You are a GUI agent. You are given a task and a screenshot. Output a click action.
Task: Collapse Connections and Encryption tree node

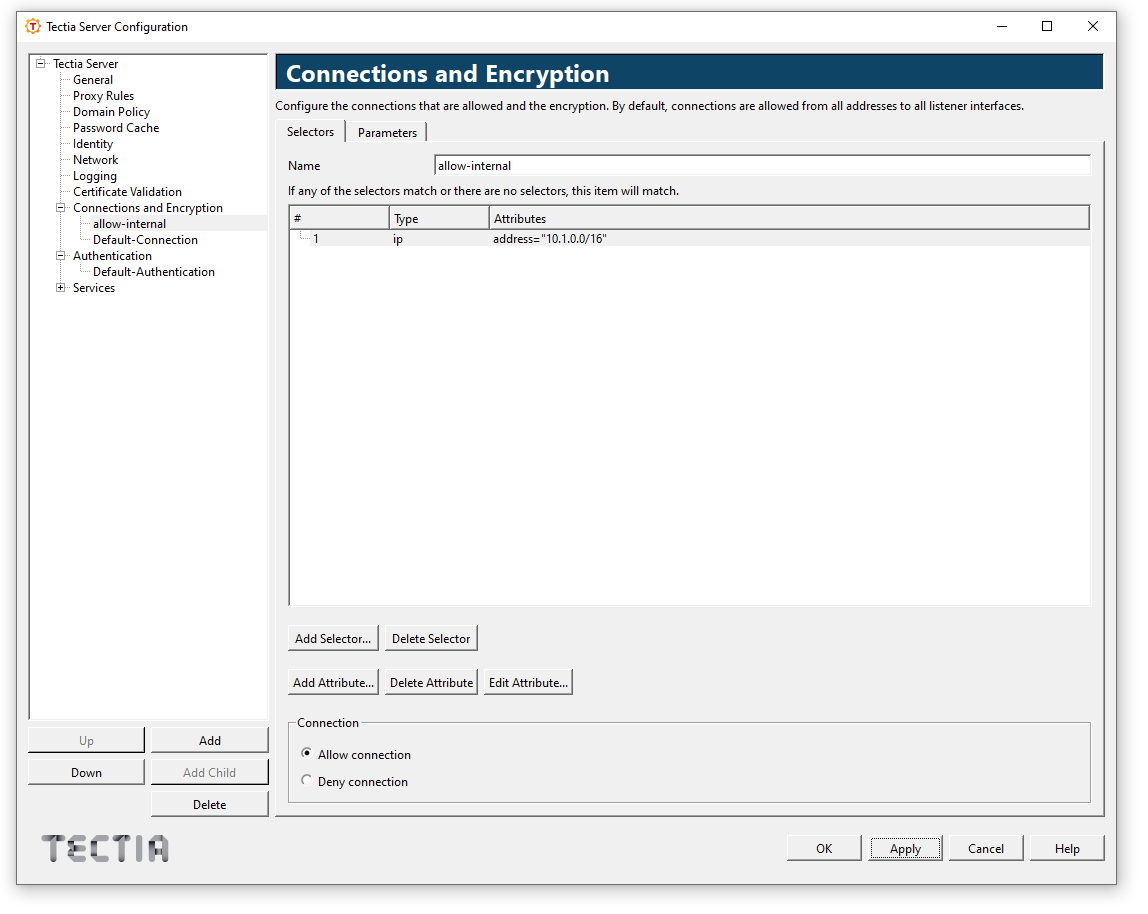pos(61,208)
